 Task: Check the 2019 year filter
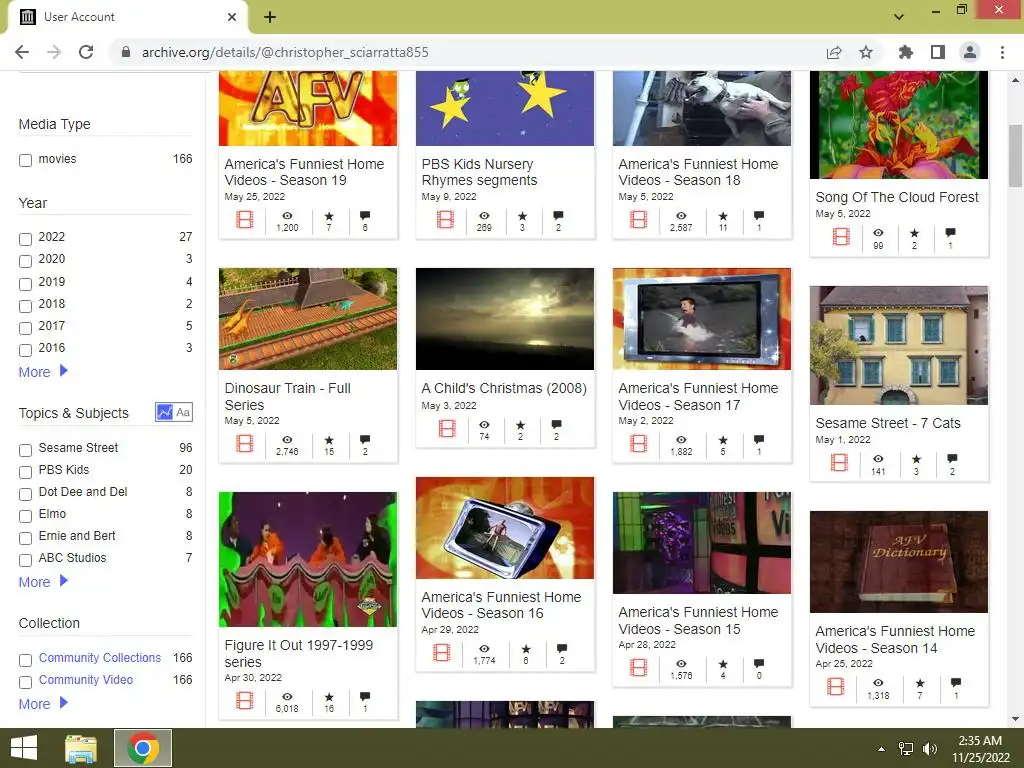[25, 284]
